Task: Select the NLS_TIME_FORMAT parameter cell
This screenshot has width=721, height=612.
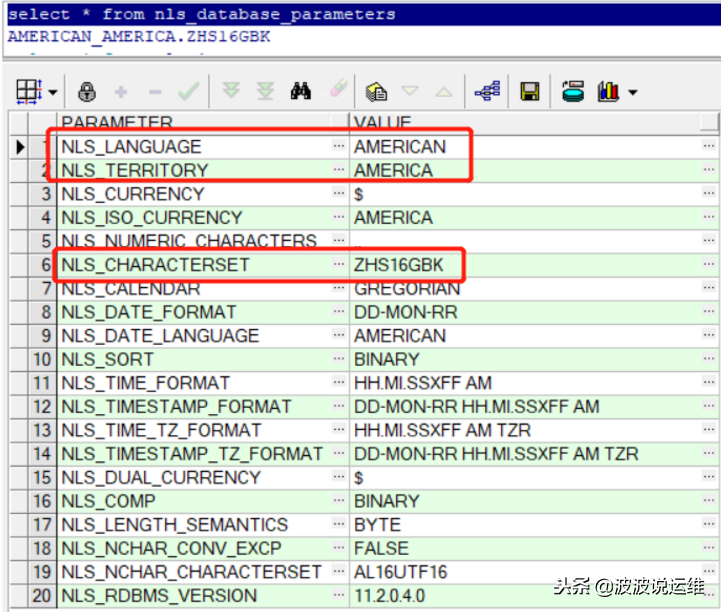Action: pos(202,383)
